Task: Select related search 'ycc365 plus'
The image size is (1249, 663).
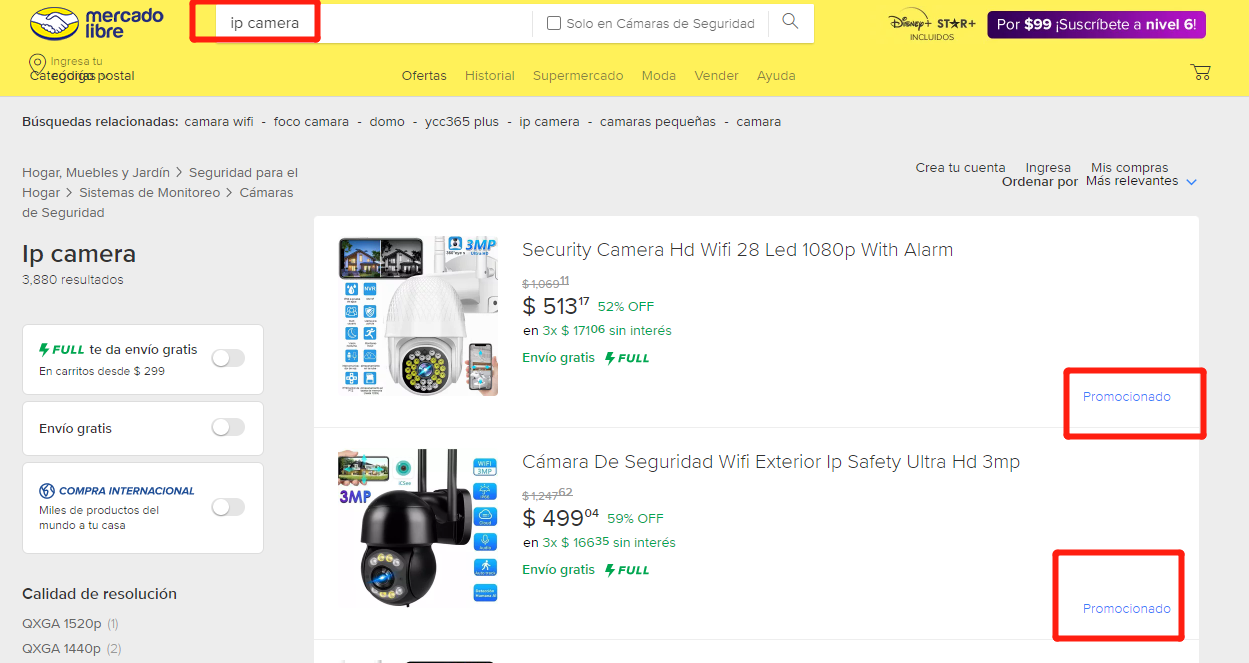Action: pyautogui.click(x=461, y=122)
